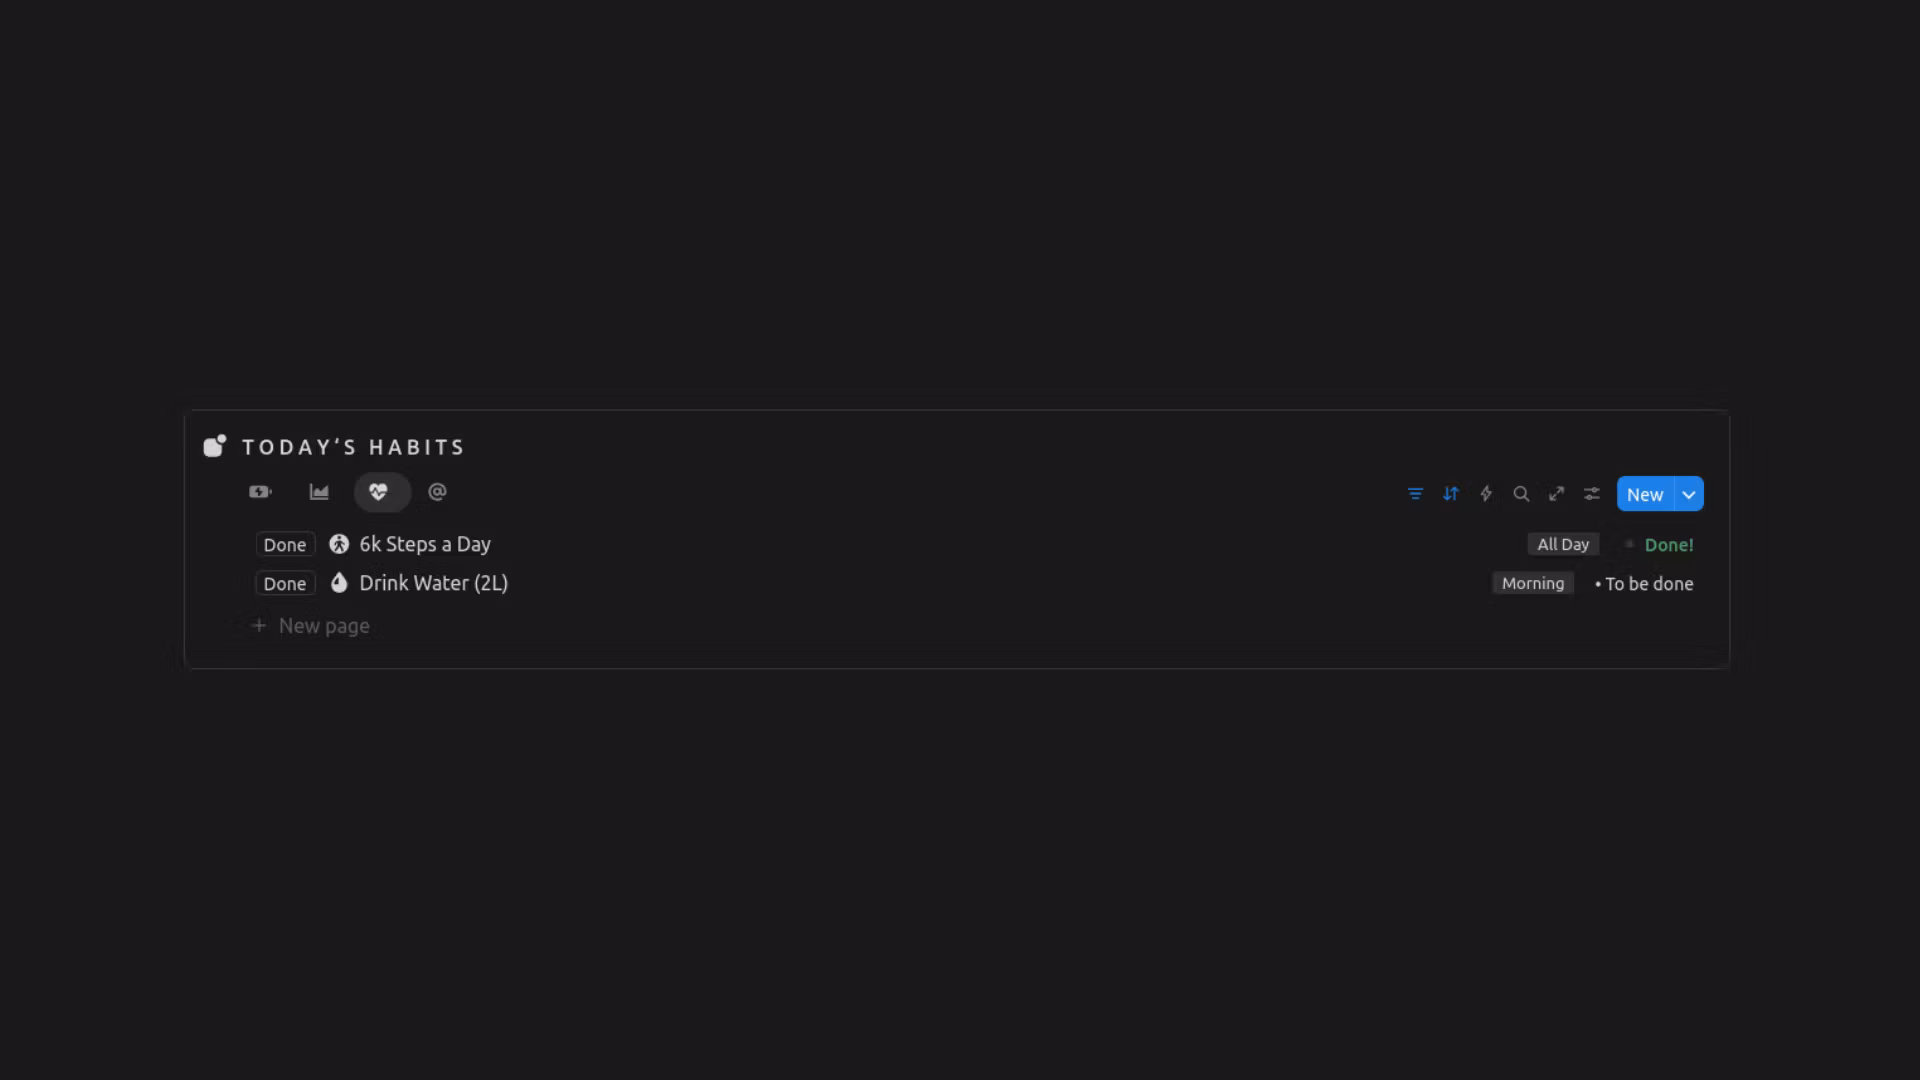Open the Morning tag selector
Screen dimensions: 1920x1080
1532,583
